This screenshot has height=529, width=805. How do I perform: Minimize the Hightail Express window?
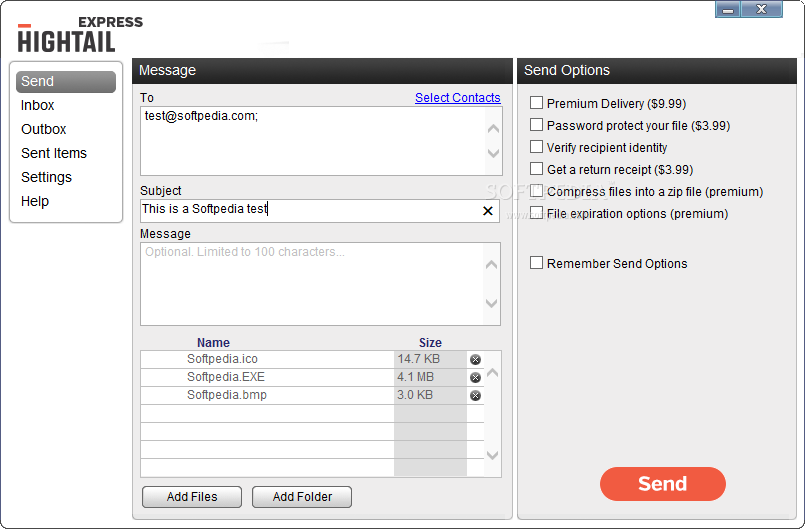728,9
